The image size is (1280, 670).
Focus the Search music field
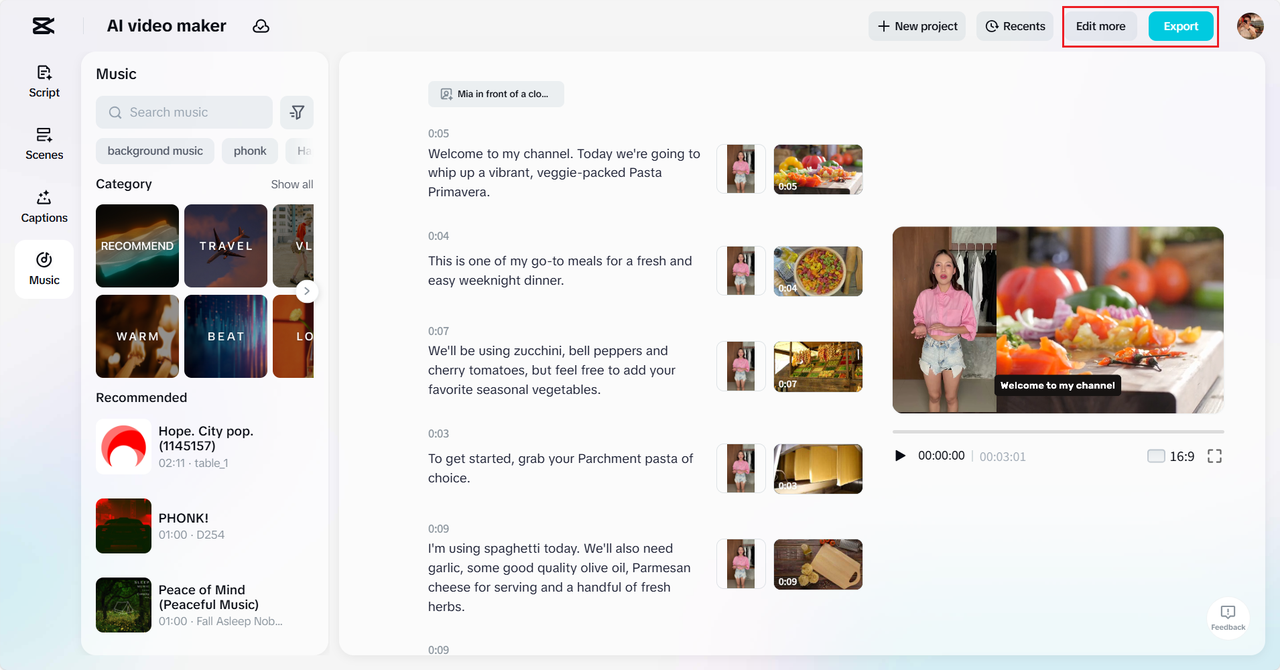[x=184, y=112]
